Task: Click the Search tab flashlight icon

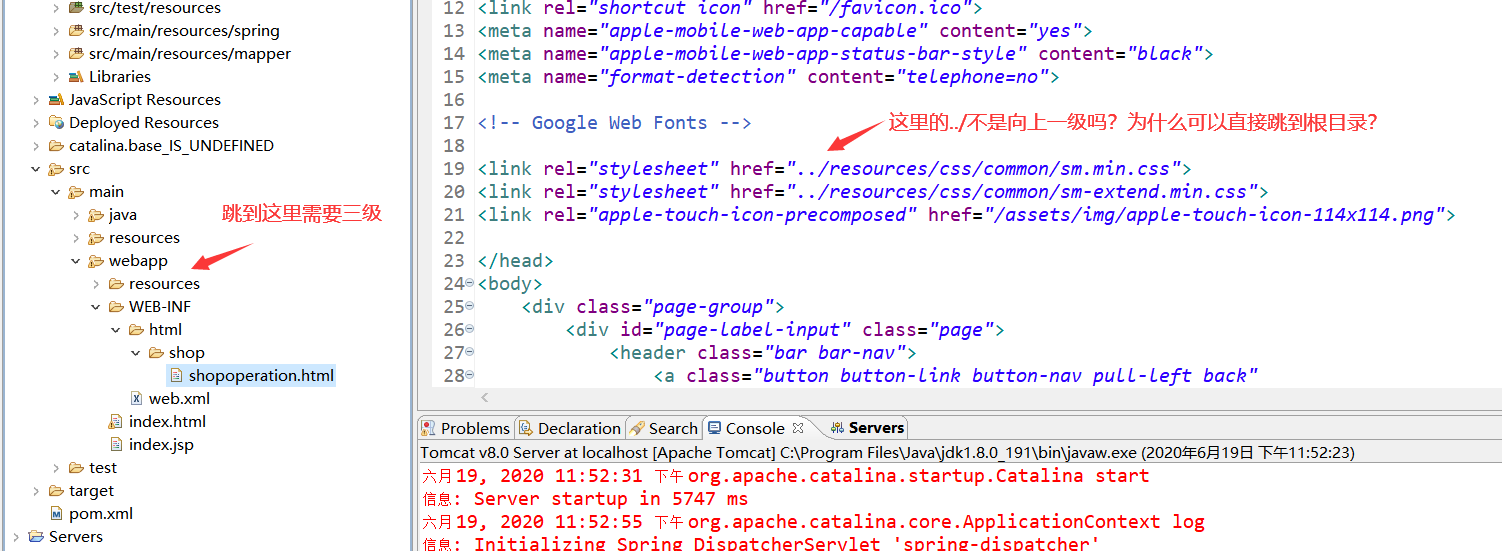Action: pyautogui.click(x=637, y=428)
